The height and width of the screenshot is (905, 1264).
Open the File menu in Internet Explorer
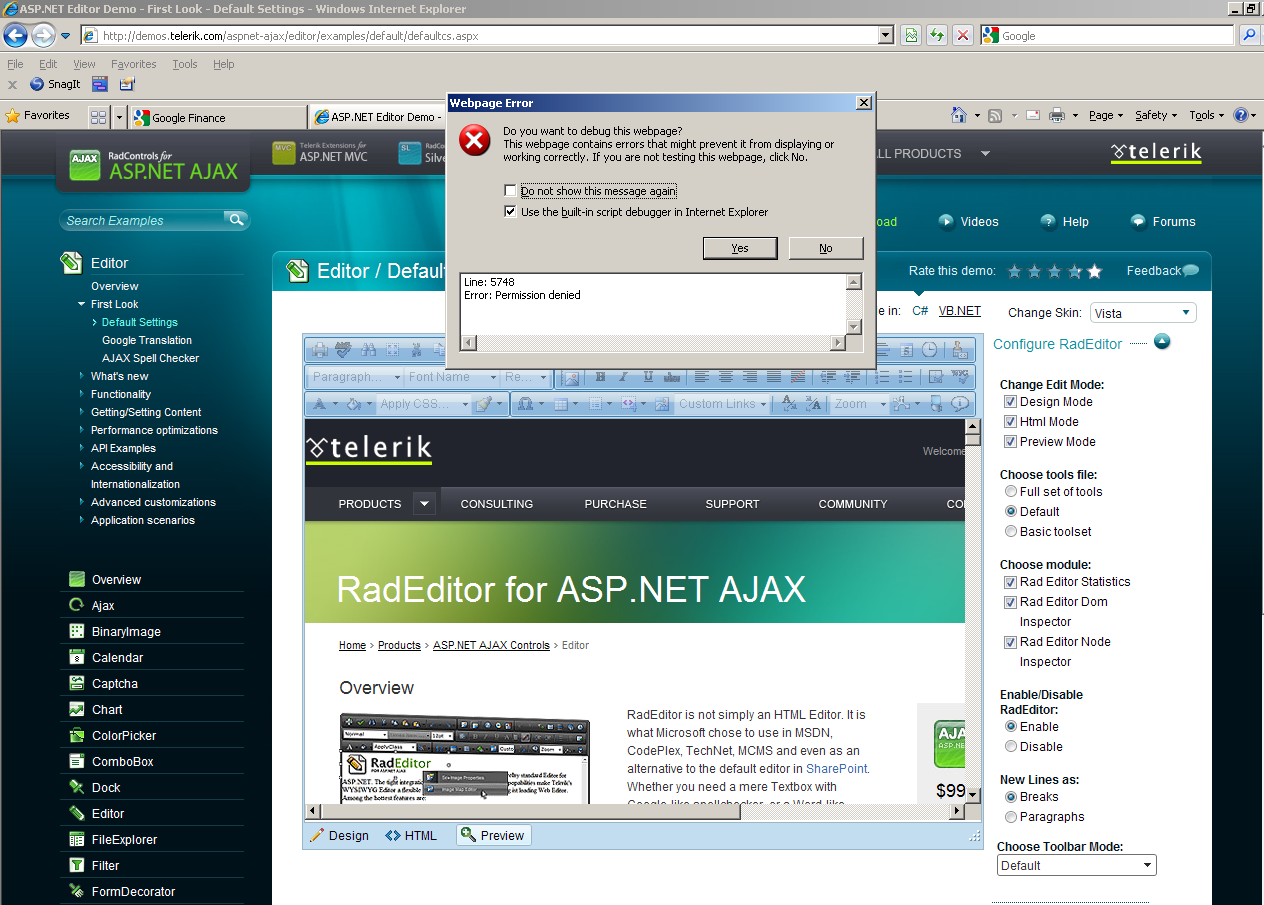pos(15,64)
